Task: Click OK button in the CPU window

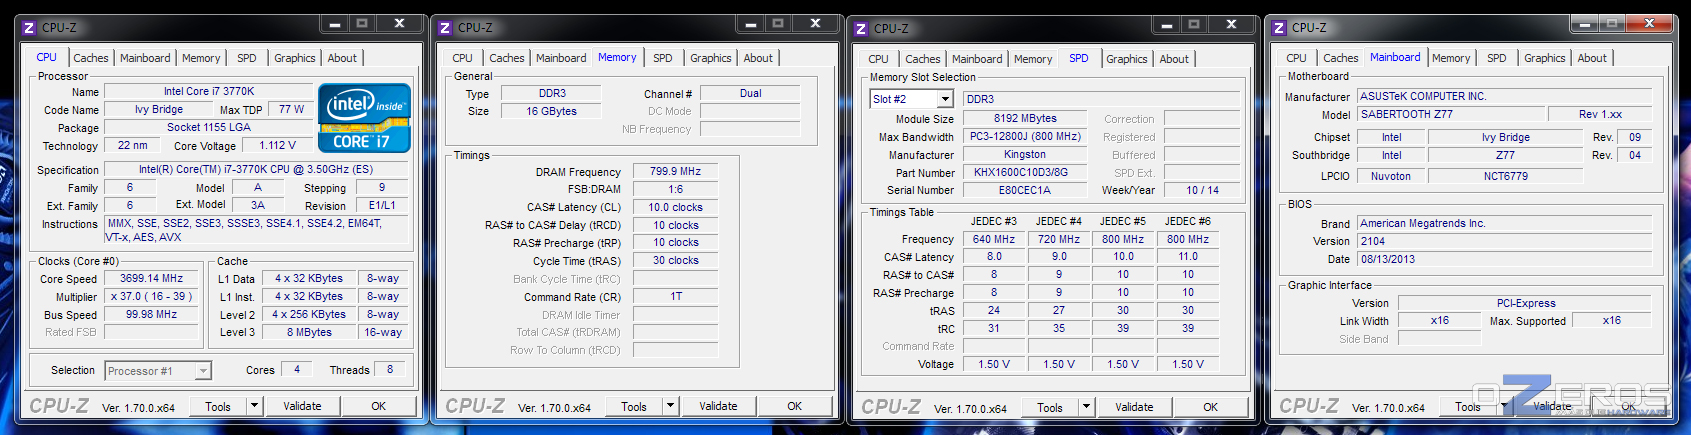Action: click(378, 406)
